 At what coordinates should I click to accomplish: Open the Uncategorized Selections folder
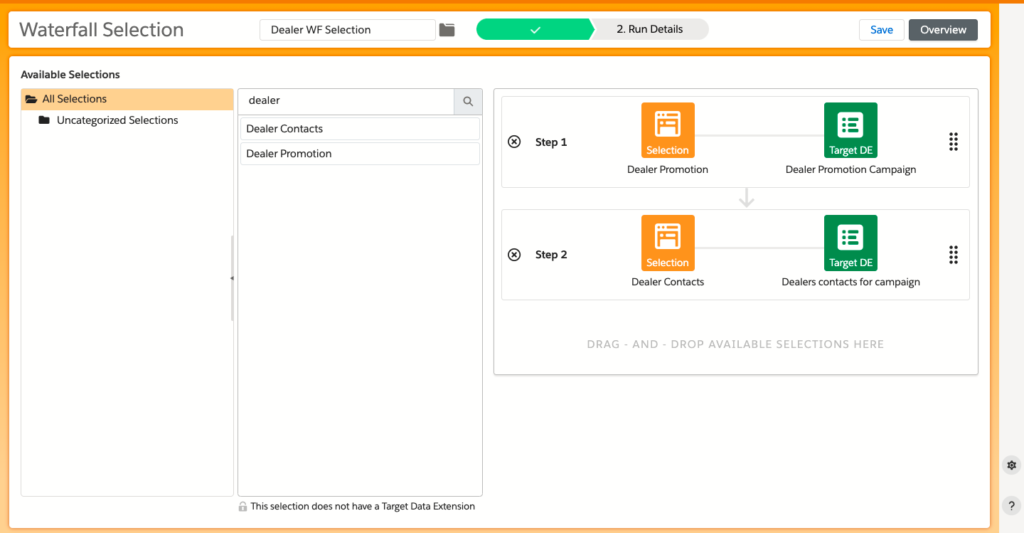(116, 120)
